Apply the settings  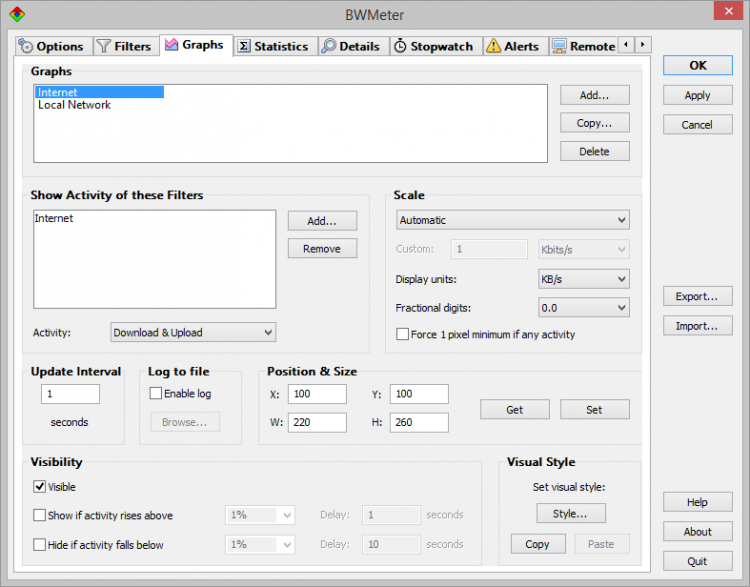tap(697, 95)
